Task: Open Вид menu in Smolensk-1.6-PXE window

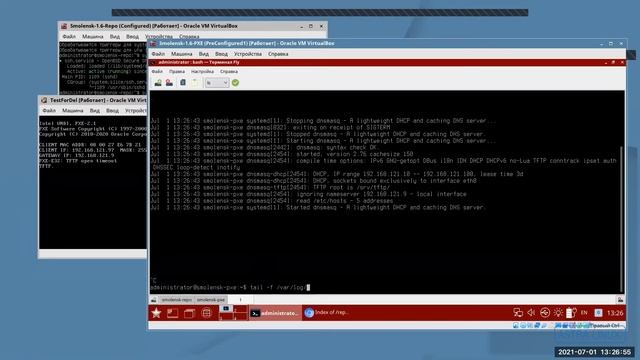Action: point(204,54)
